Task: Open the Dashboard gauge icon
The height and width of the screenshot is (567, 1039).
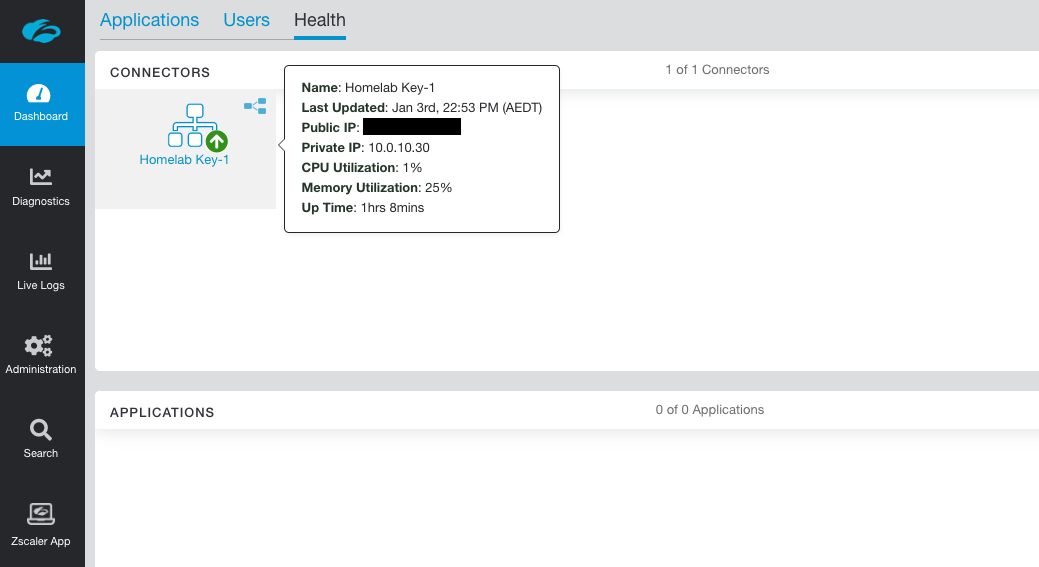Action: [x=41, y=94]
